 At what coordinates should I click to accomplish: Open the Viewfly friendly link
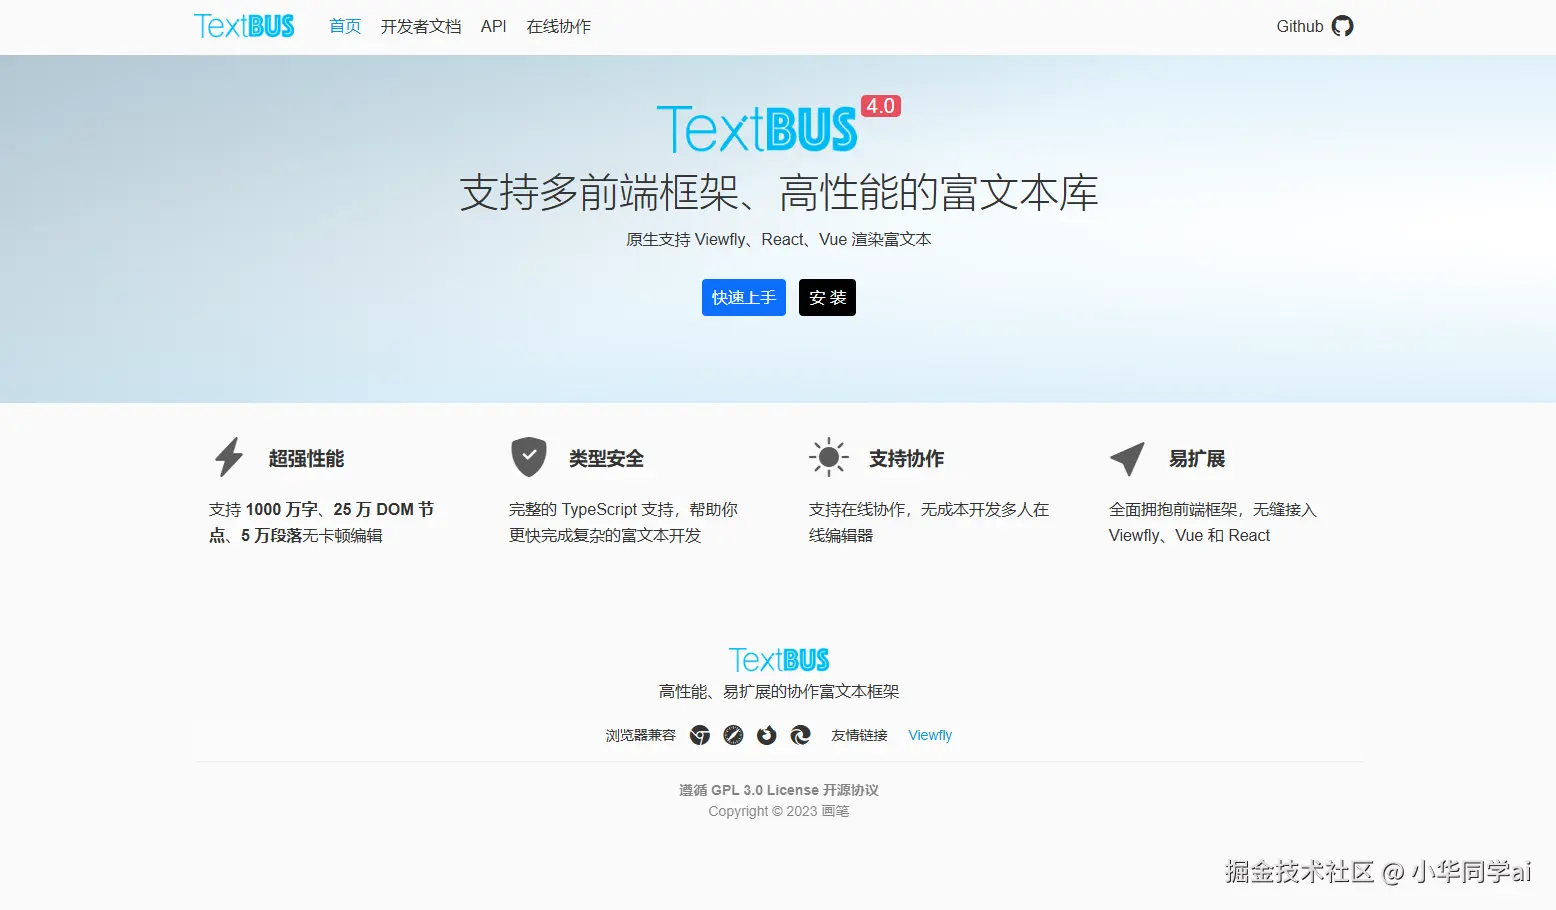point(930,735)
